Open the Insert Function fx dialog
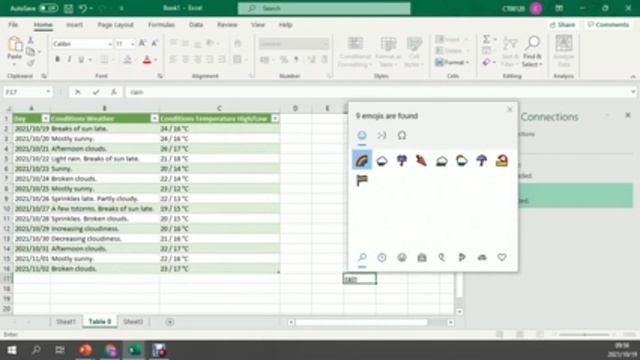The height and width of the screenshot is (360, 640). pyautogui.click(x=114, y=92)
